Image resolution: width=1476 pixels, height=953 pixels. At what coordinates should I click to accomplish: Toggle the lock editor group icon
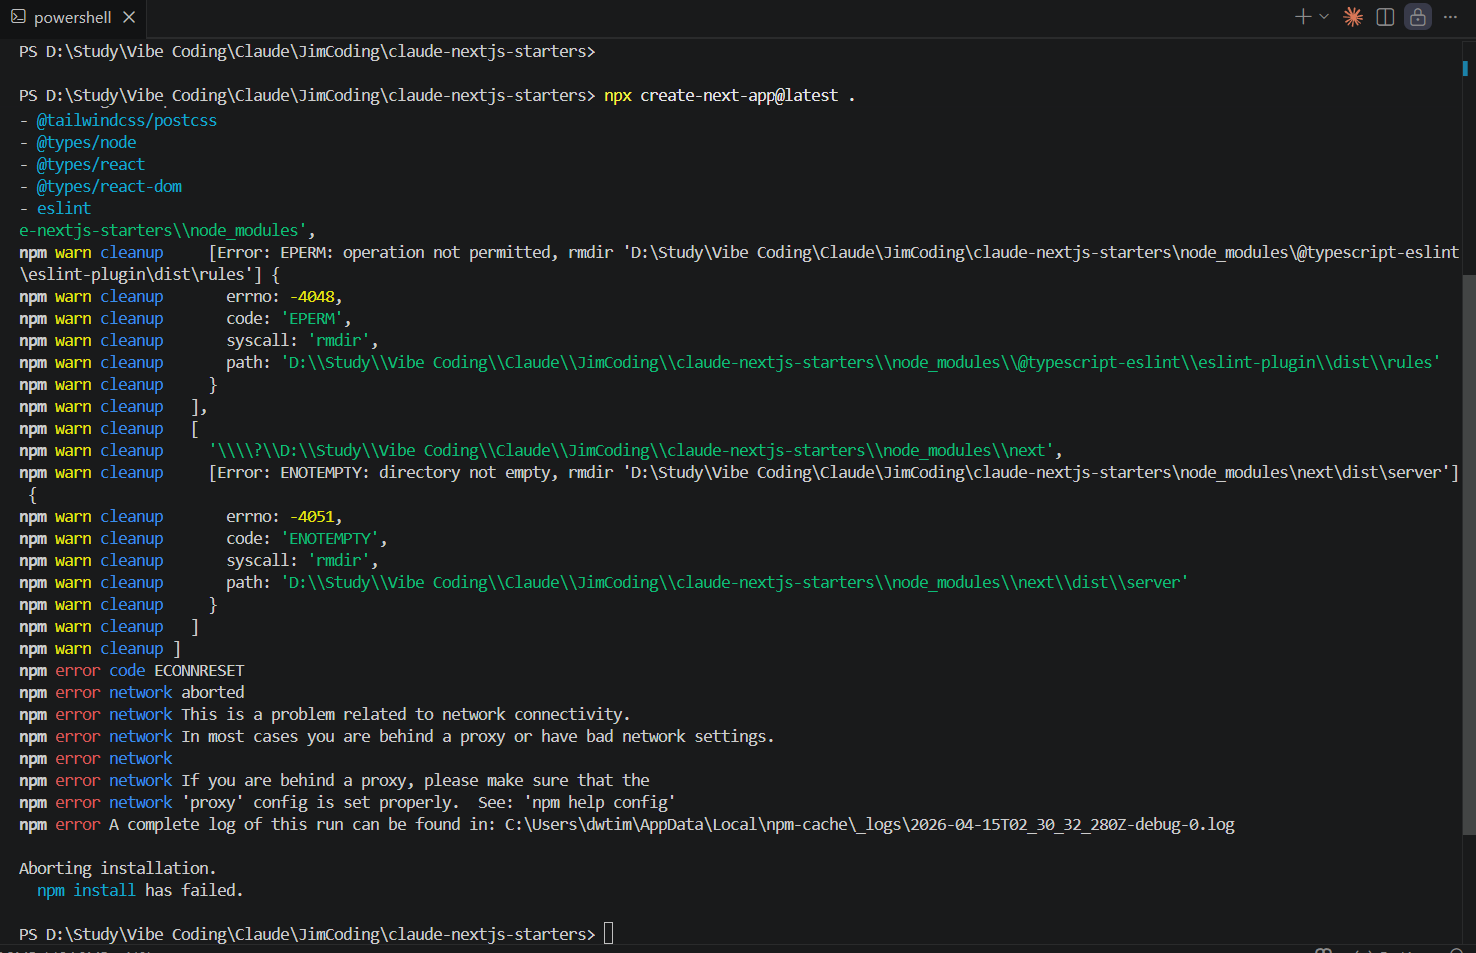[1418, 17]
